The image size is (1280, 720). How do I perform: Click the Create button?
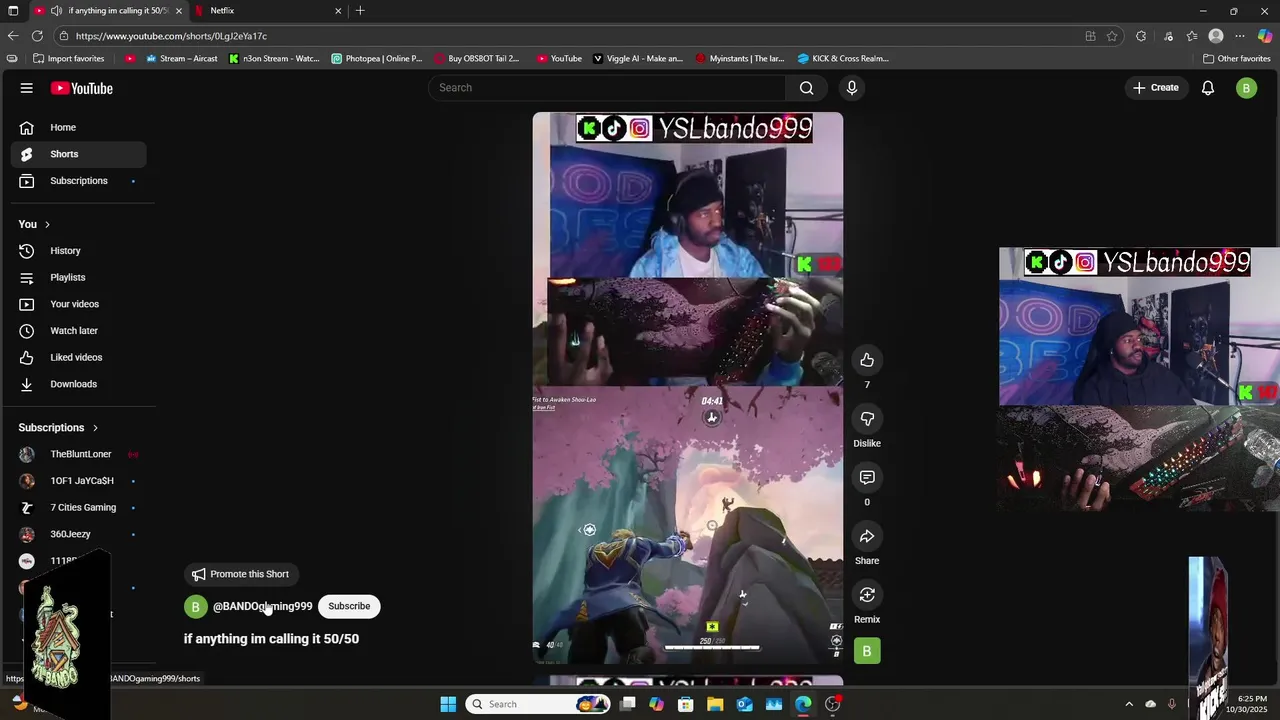point(1155,88)
